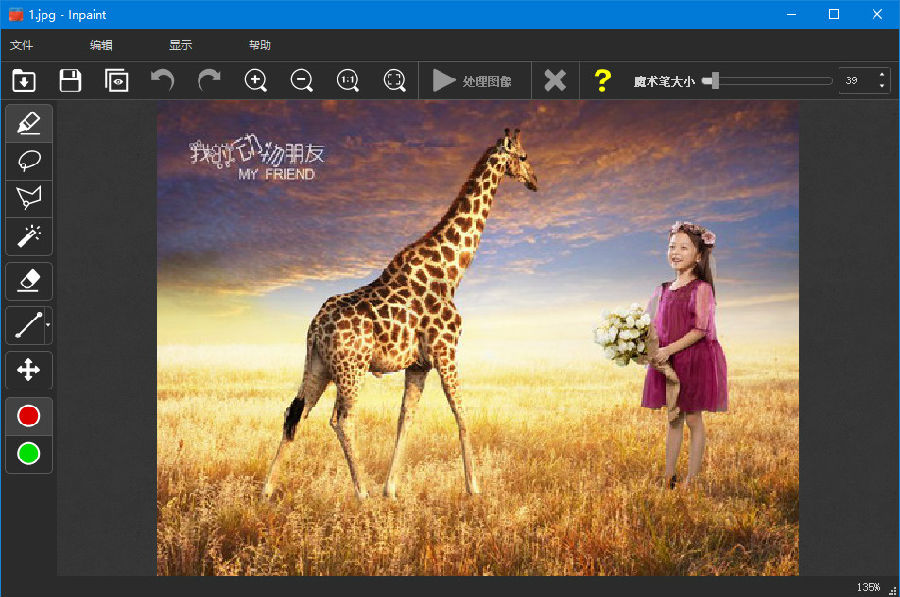Set zoom to 1:1 actual size
Viewport: 900px width, 597px height.
tap(348, 80)
